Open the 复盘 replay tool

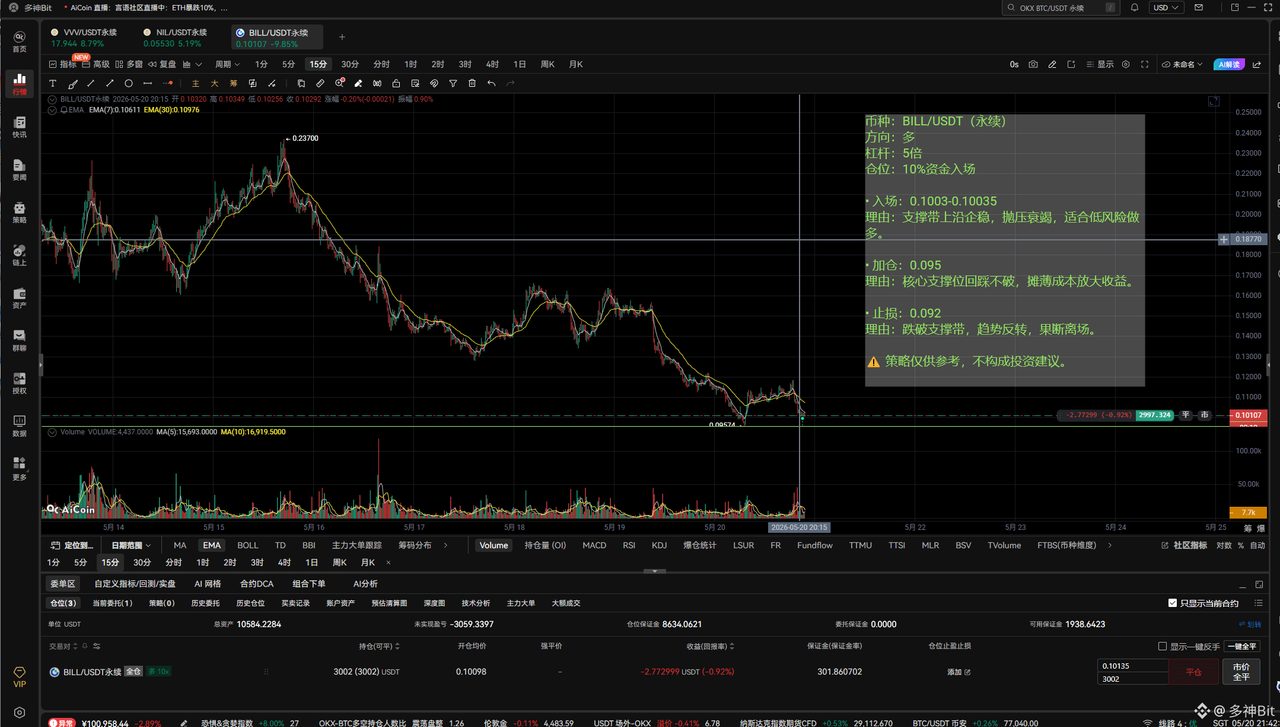coord(162,64)
